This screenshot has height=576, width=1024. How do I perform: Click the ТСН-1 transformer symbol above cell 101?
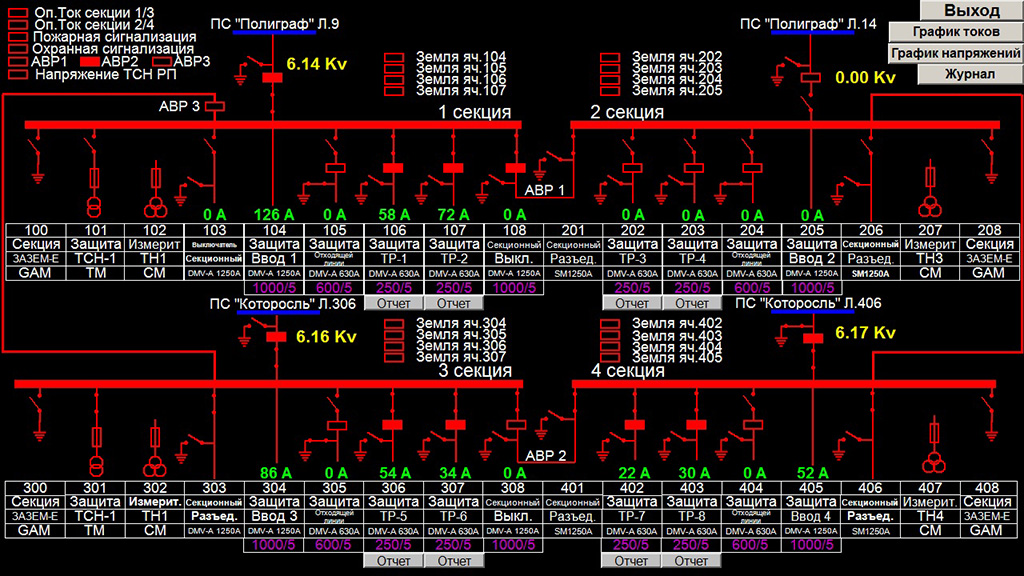[x=95, y=208]
